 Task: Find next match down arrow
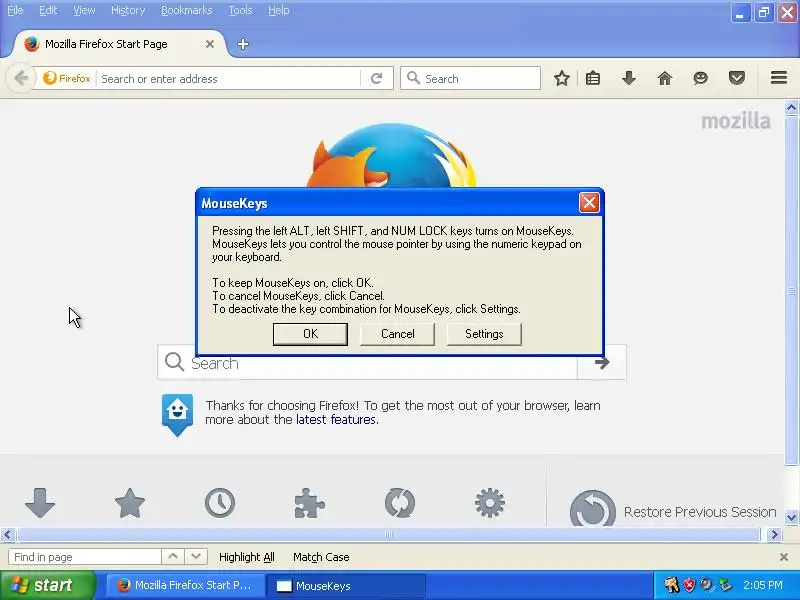click(x=196, y=557)
